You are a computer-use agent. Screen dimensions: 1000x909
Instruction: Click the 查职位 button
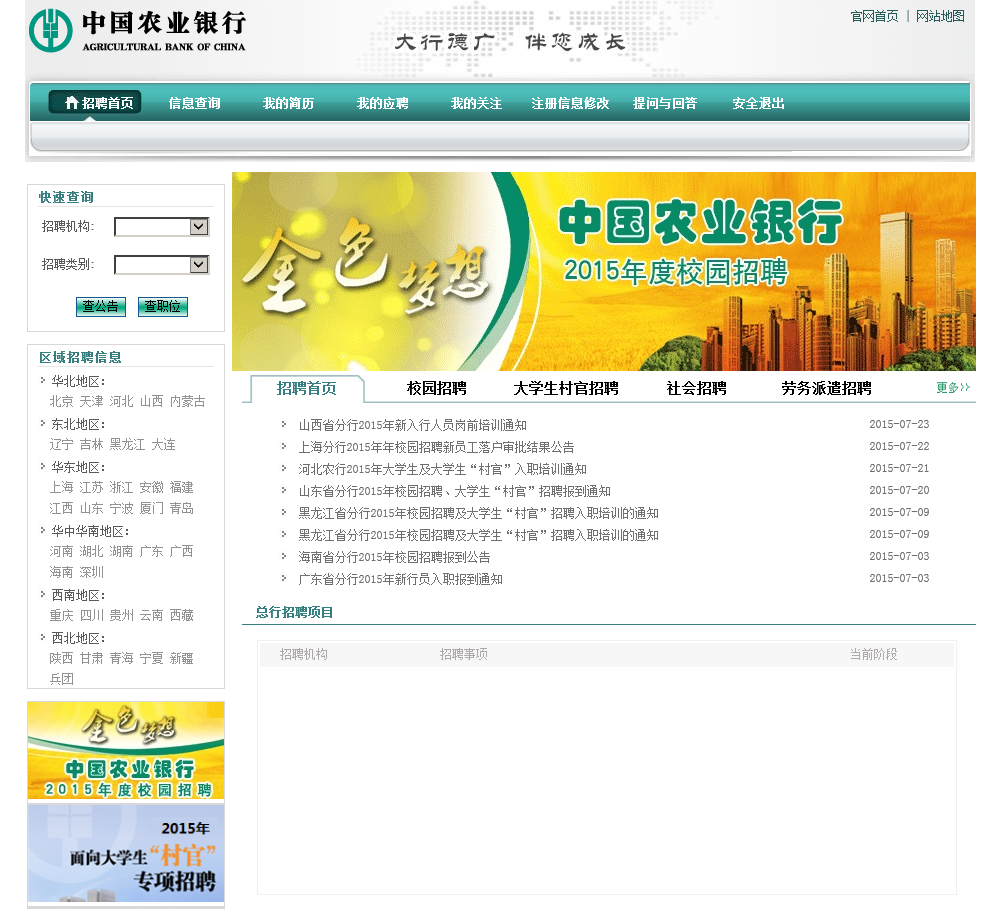pyautogui.click(x=163, y=306)
